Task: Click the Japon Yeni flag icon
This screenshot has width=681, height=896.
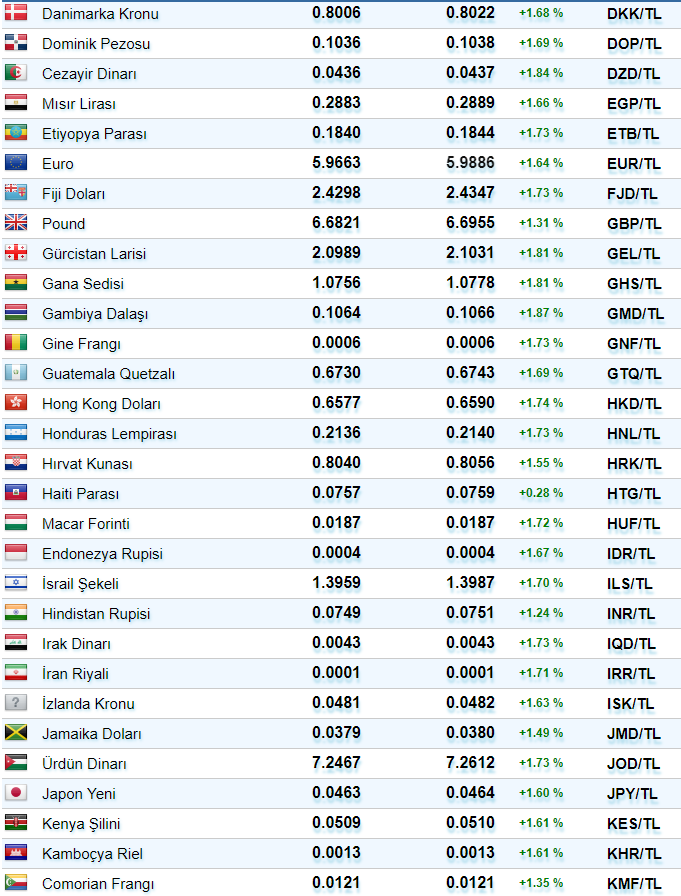Action: point(16,793)
